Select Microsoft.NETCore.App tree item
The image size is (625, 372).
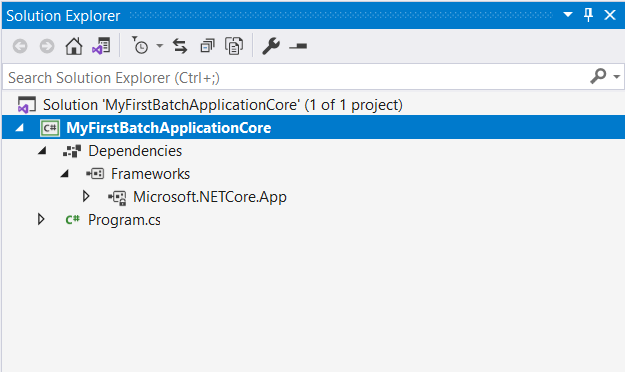pyautogui.click(x=210, y=197)
